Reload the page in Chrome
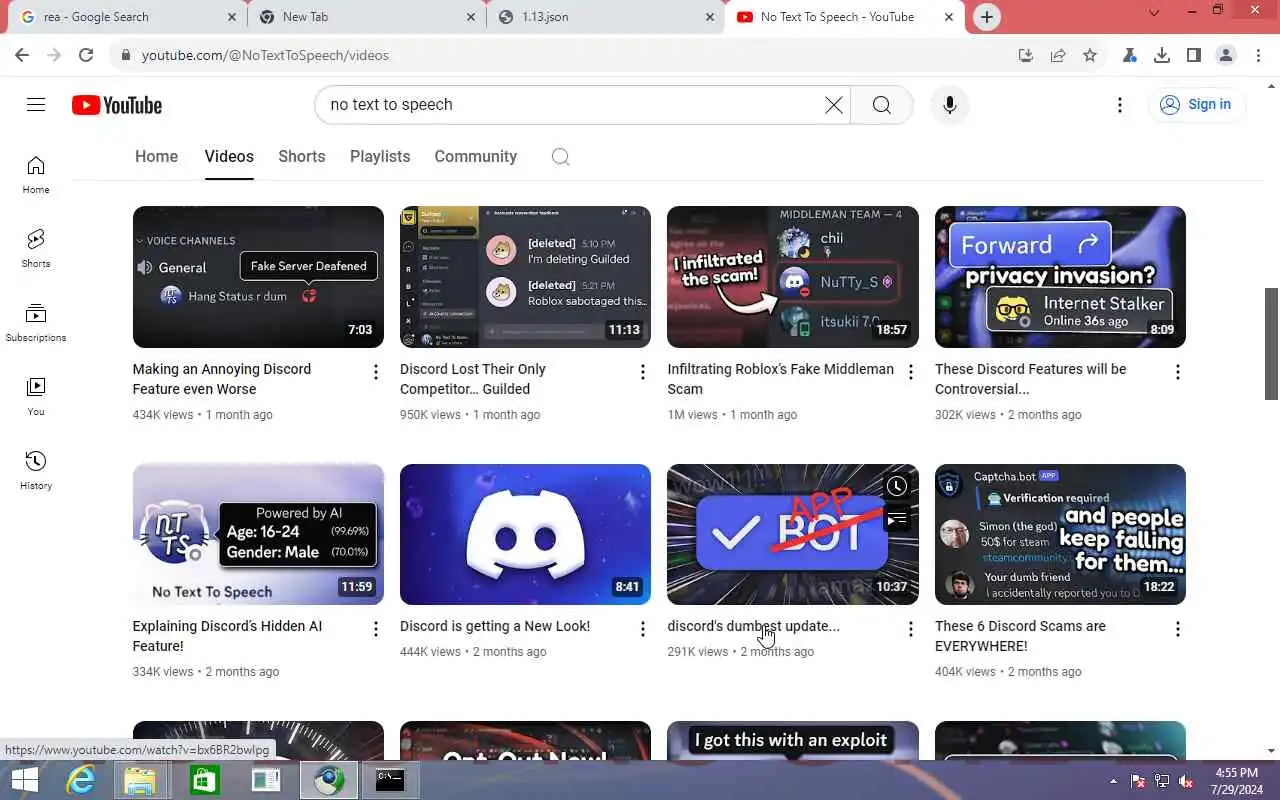Screen dimensions: 1280x800 86,55
